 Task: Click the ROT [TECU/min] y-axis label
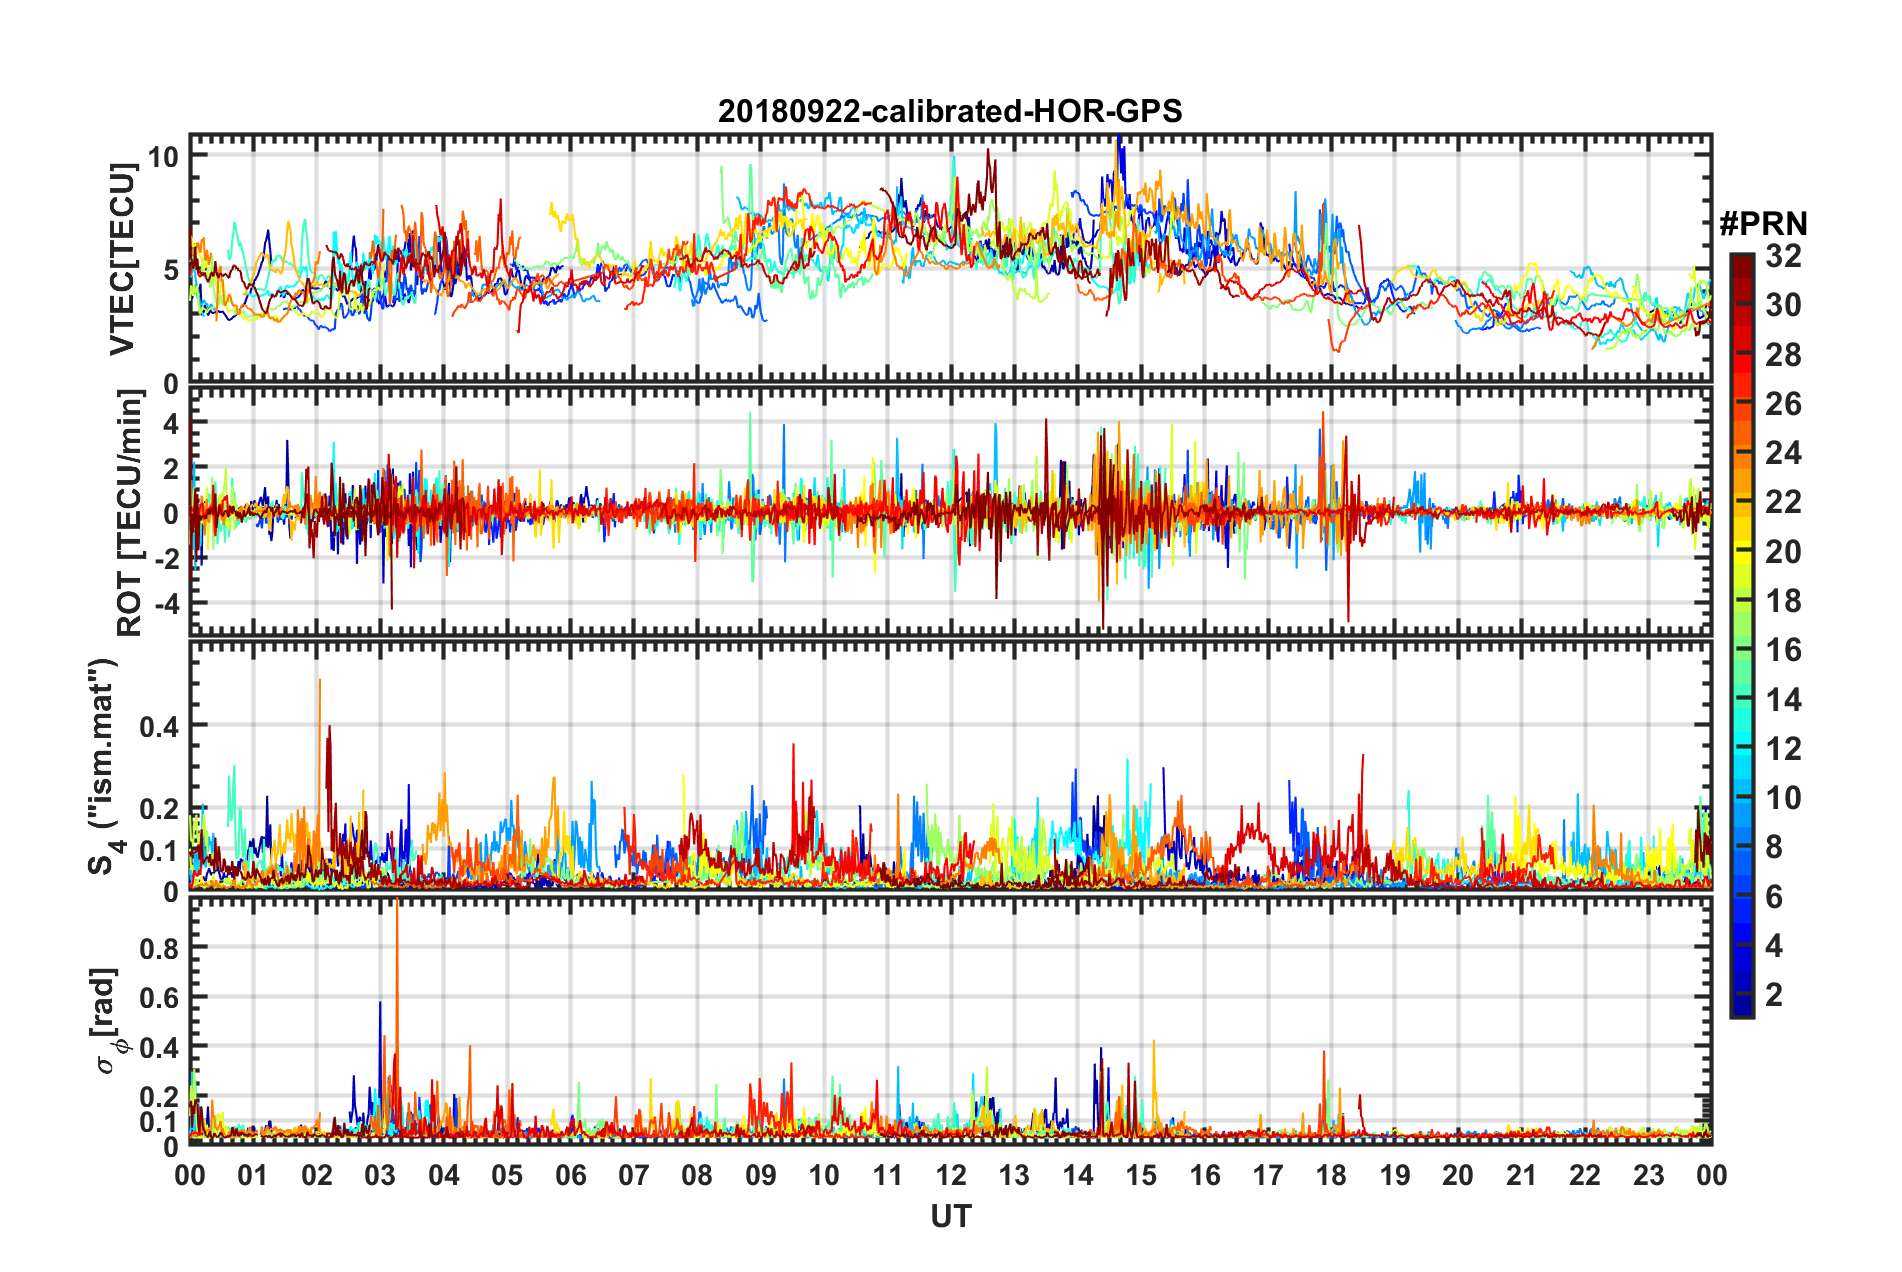click(x=130, y=513)
